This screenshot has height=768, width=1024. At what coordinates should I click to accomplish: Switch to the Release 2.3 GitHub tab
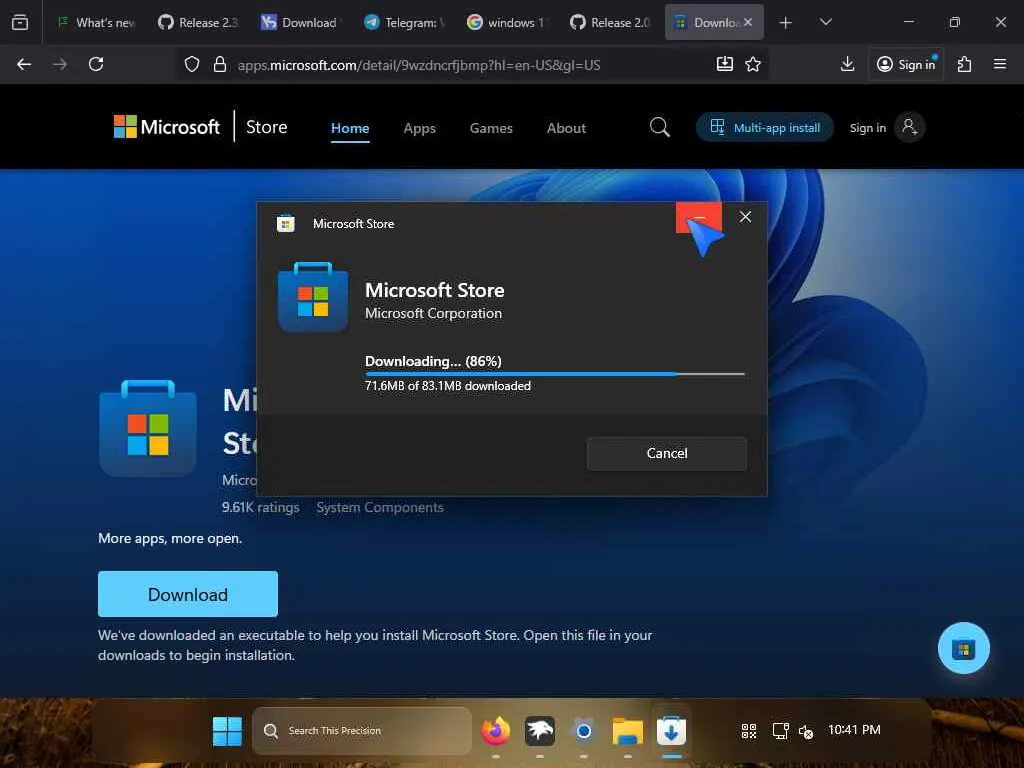(x=199, y=22)
